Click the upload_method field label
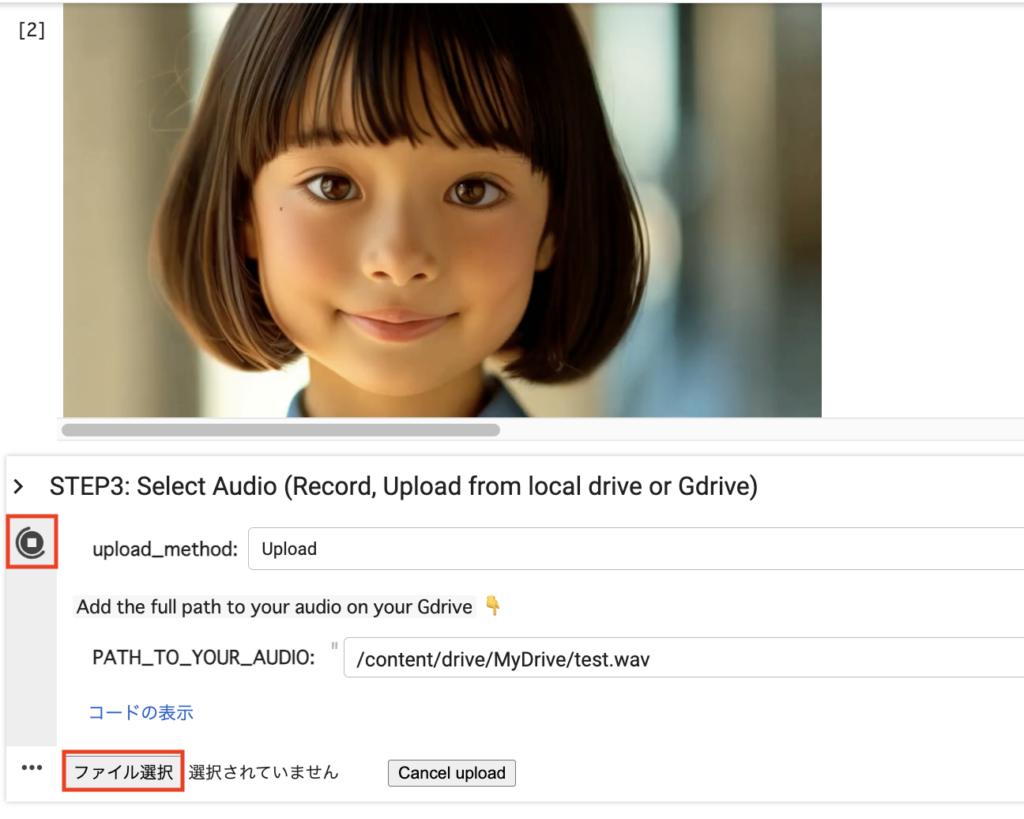 165,549
